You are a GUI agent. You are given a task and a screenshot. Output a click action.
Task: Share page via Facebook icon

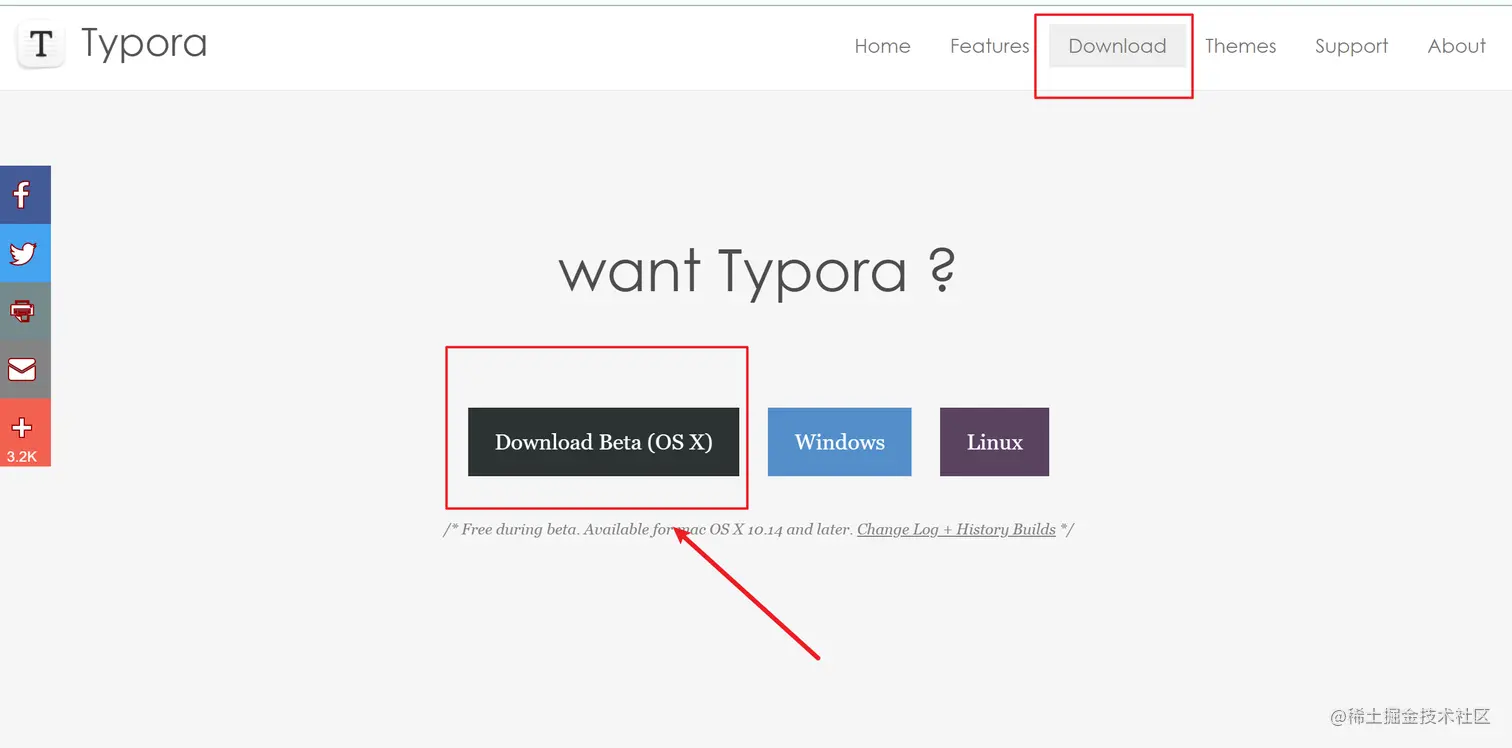(25, 195)
